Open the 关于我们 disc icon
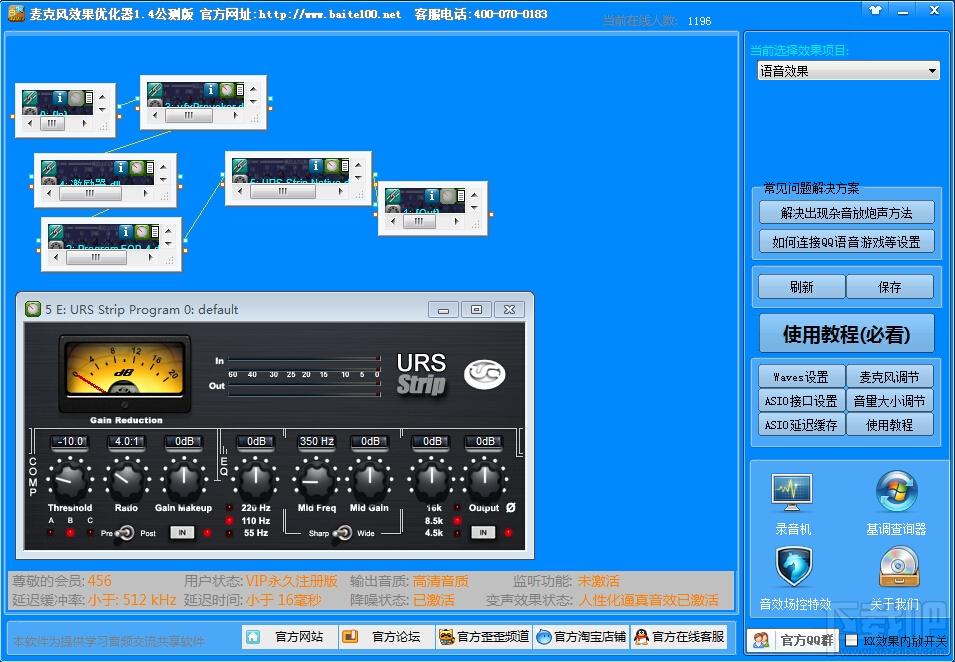This screenshot has height=662, width=955. pyautogui.click(x=898, y=566)
